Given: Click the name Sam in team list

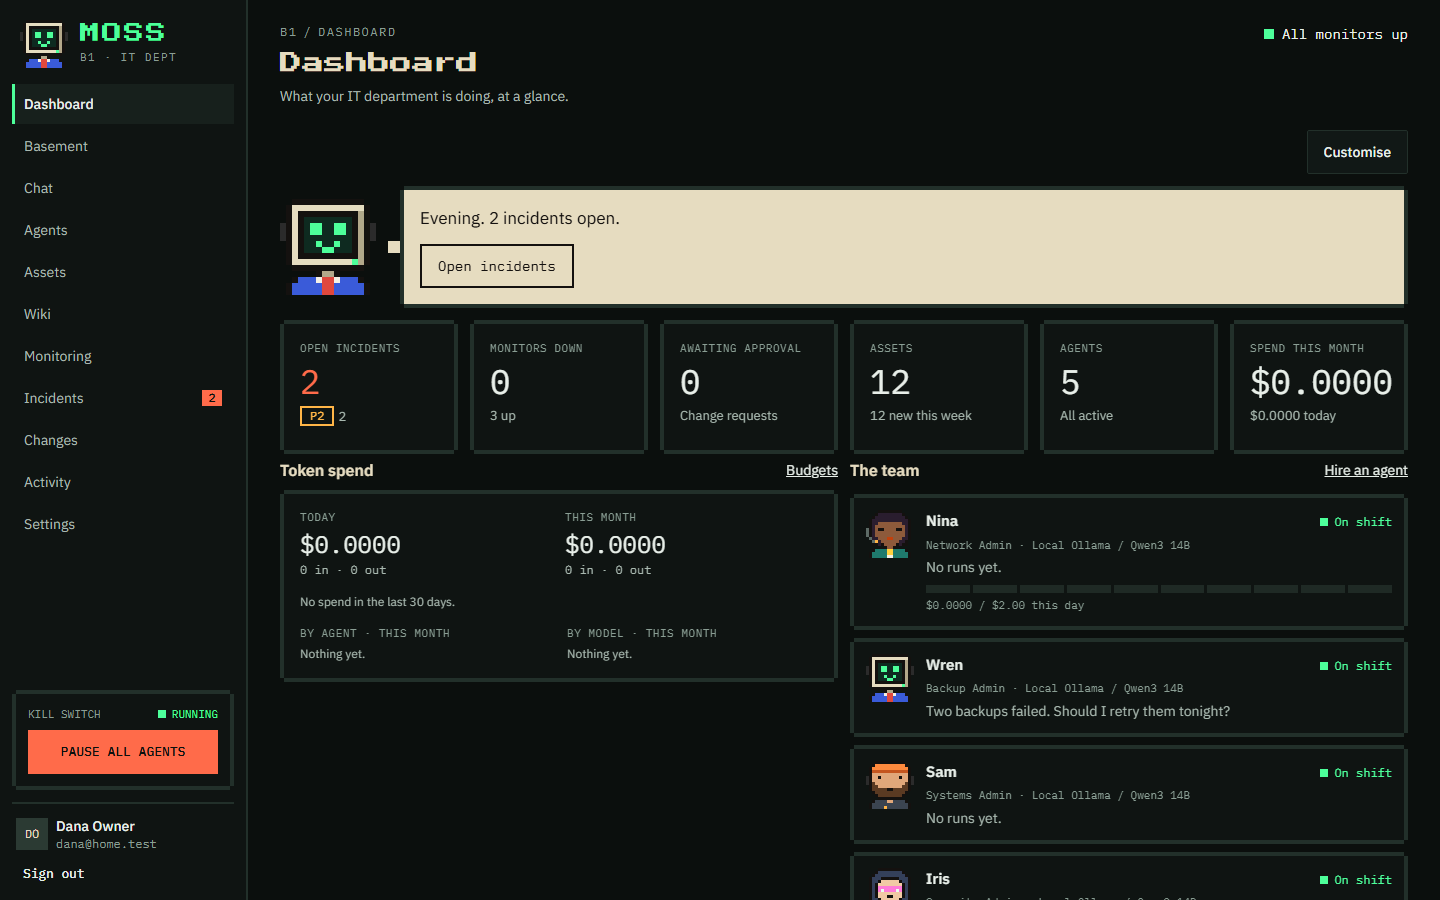Looking at the screenshot, I should coord(941,772).
